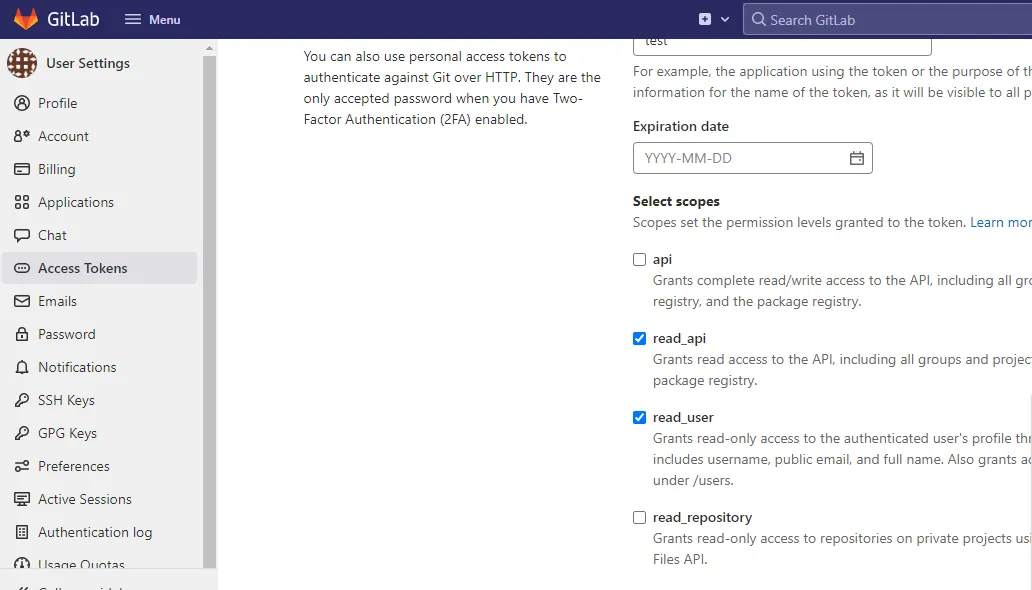Open the calendar date picker icon
Viewport: 1032px width, 590px height.
click(x=856, y=158)
